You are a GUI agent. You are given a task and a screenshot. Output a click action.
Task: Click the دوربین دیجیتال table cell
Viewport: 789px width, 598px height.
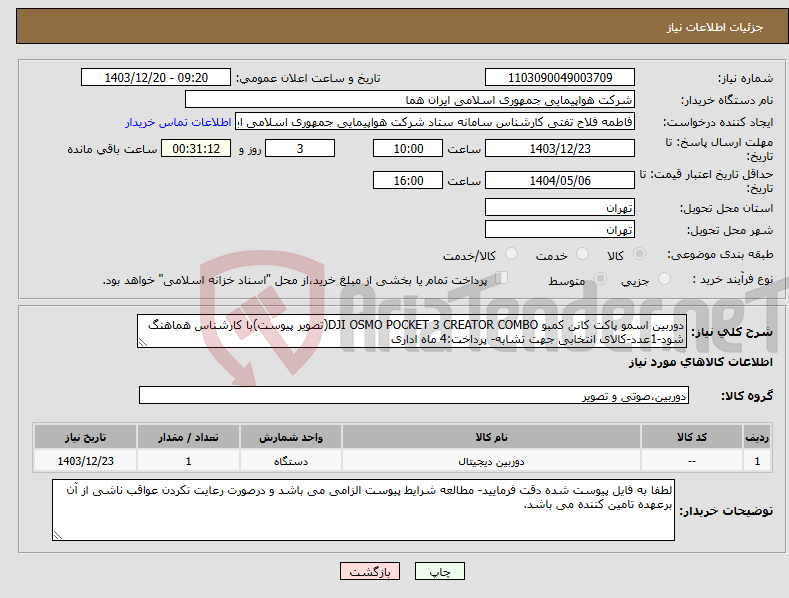(491, 461)
